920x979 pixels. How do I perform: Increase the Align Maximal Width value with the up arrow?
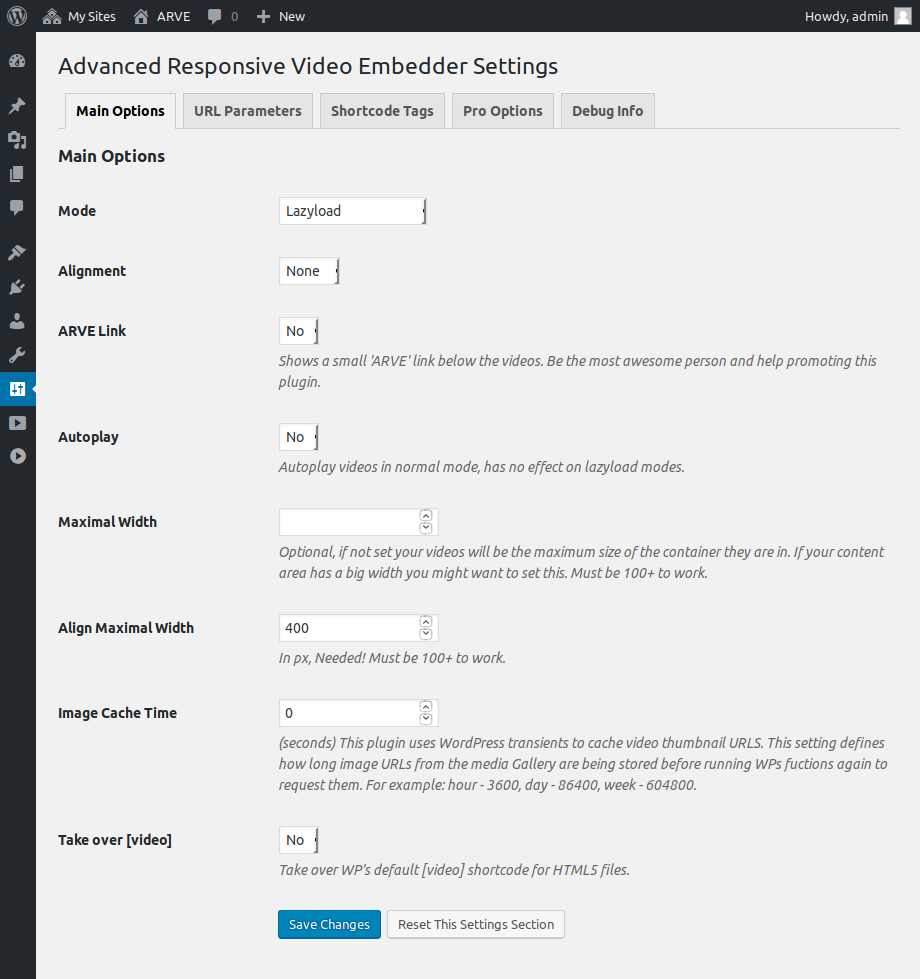pyautogui.click(x=426, y=622)
